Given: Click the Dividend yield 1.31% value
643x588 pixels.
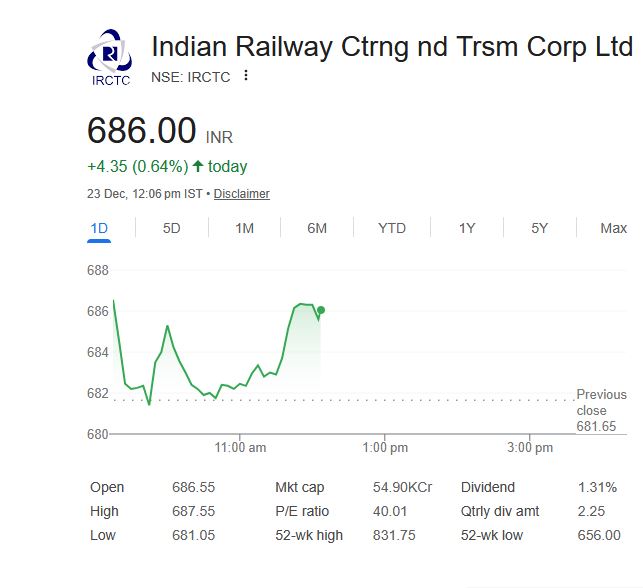Looking at the screenshot, I should click(x=597, y=487).
